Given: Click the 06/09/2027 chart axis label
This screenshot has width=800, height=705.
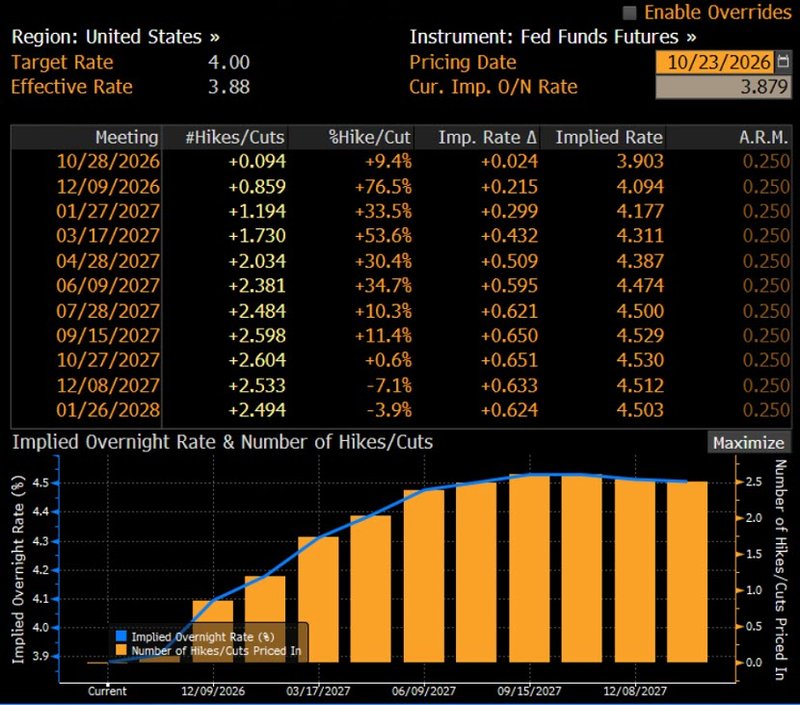Looking at the screenshot, I should coord(424,691).
